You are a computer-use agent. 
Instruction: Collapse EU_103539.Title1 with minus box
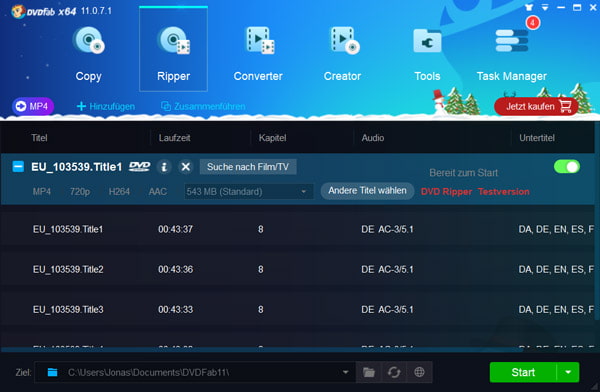point(18,167)
